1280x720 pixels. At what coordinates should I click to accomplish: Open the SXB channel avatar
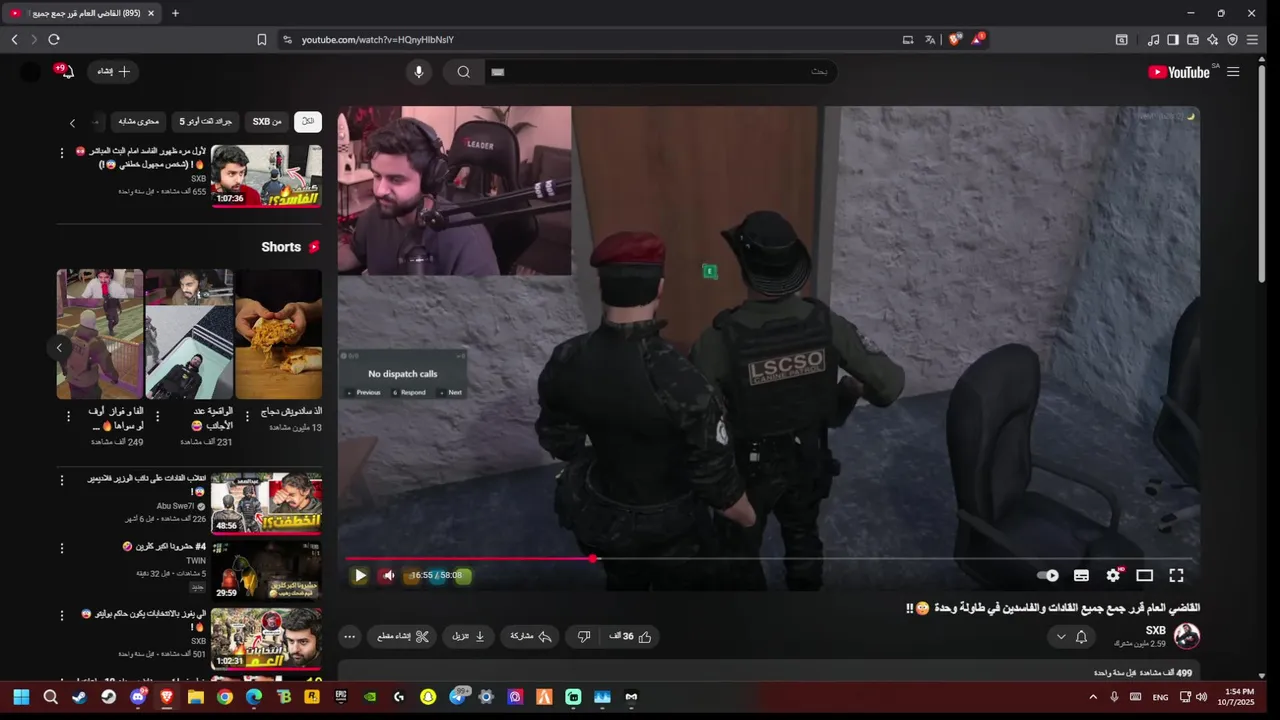coord(1187,636)
